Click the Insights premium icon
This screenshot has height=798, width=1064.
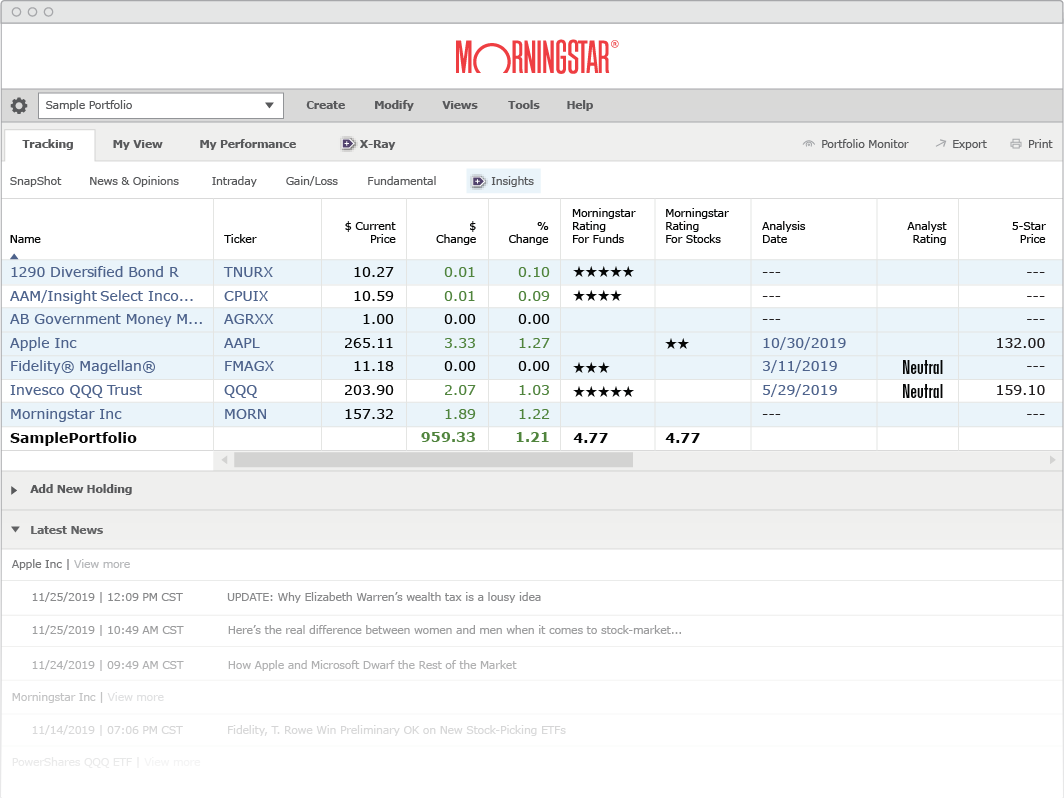478,181
